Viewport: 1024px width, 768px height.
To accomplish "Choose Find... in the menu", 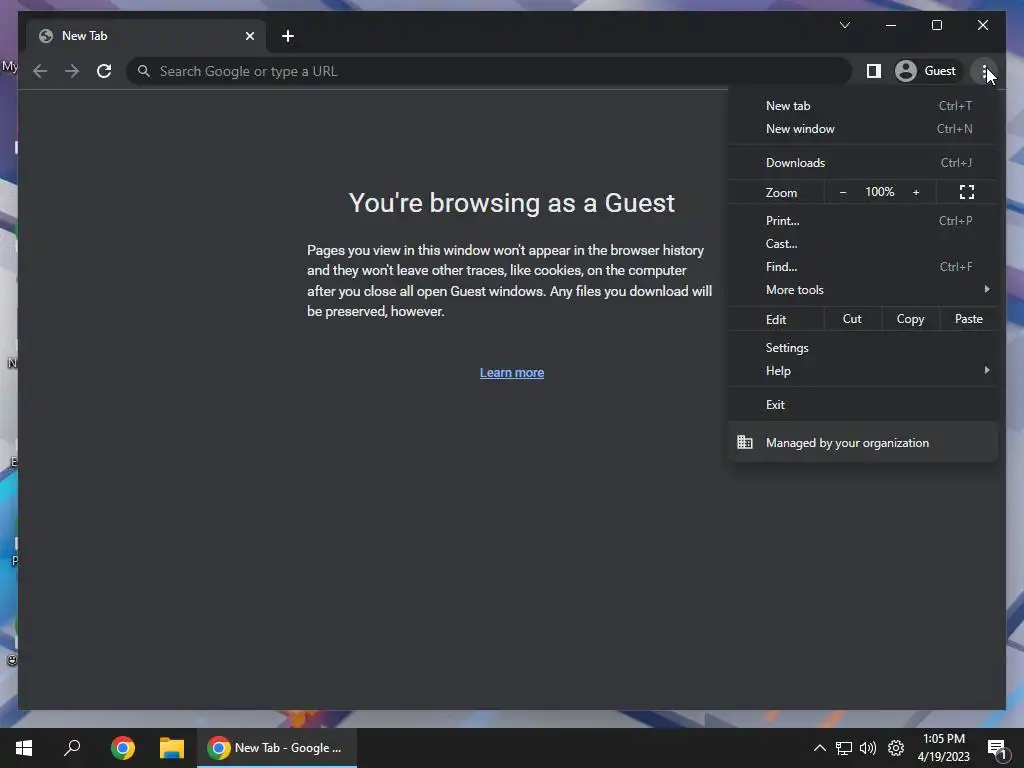I will (863, 266).
